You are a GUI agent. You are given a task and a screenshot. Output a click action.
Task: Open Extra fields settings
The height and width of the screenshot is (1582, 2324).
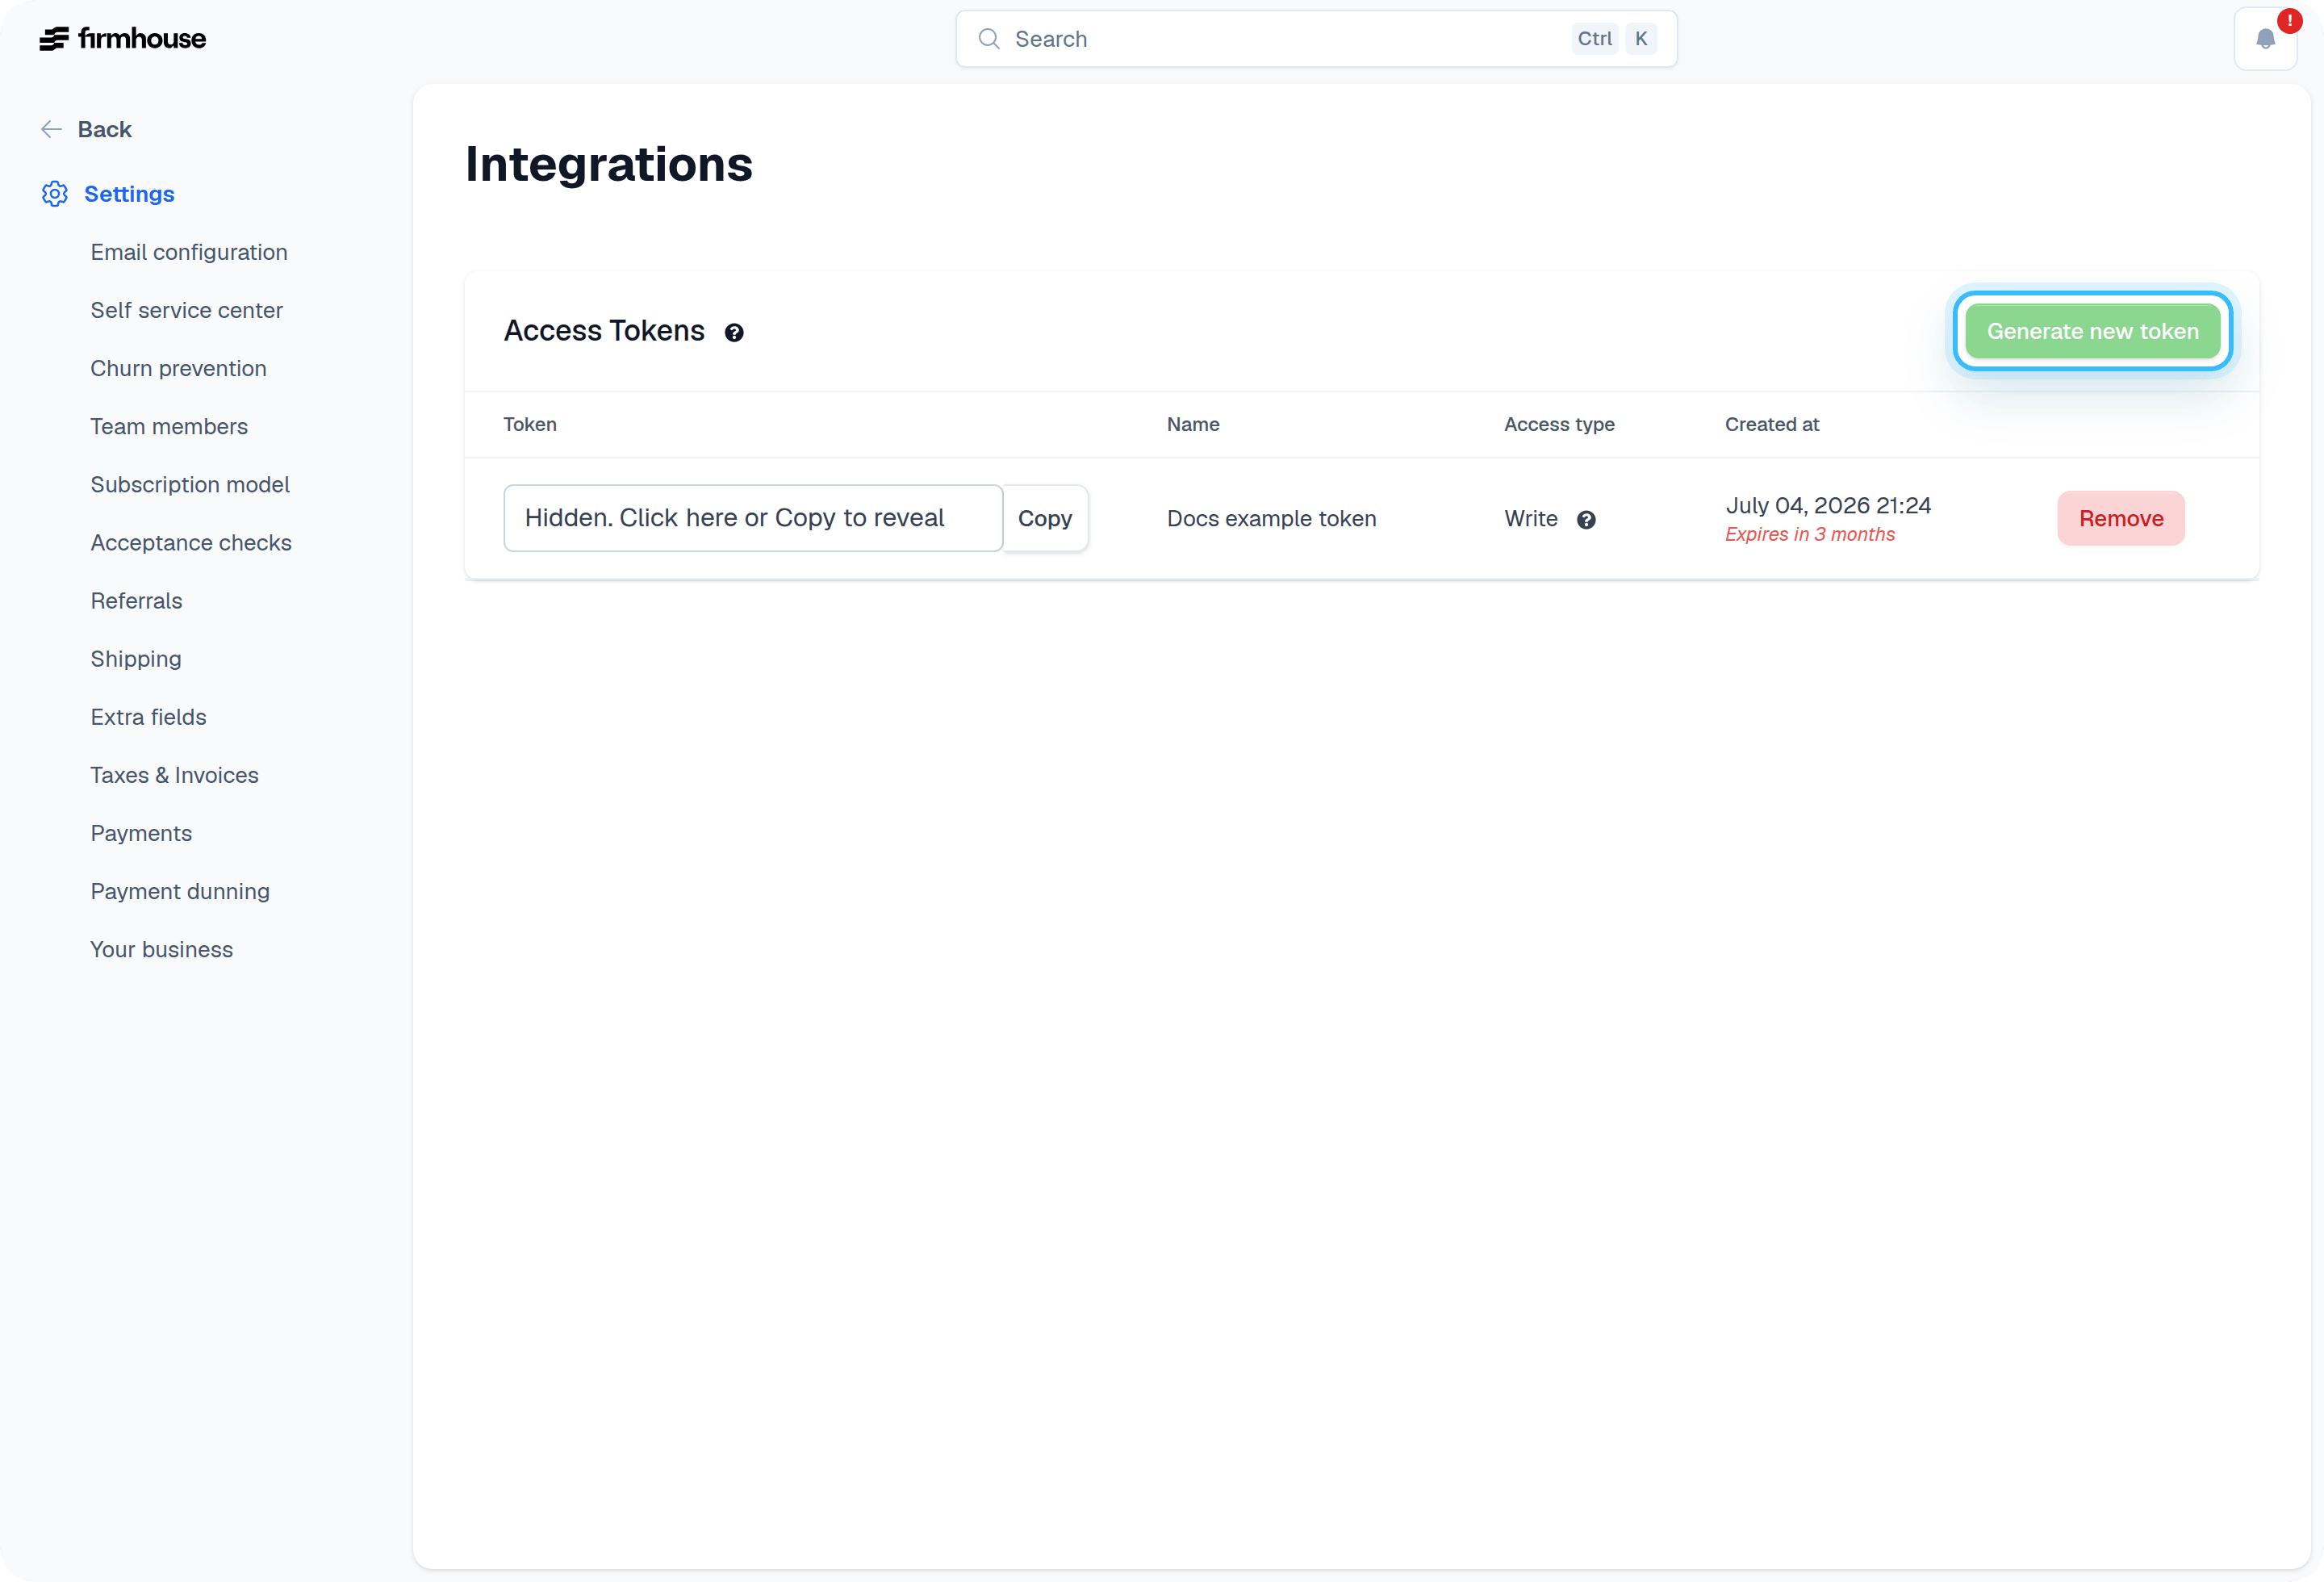(x=148, y=716)
